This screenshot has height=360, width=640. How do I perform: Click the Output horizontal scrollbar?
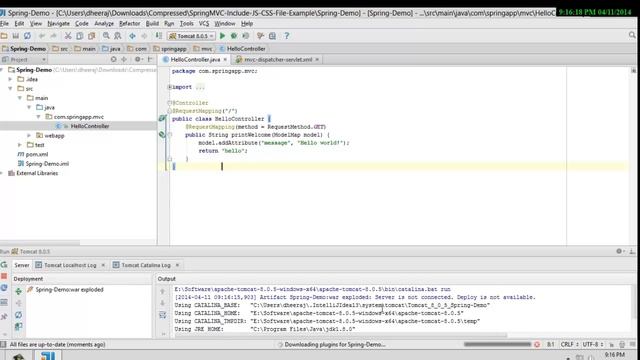341,336
